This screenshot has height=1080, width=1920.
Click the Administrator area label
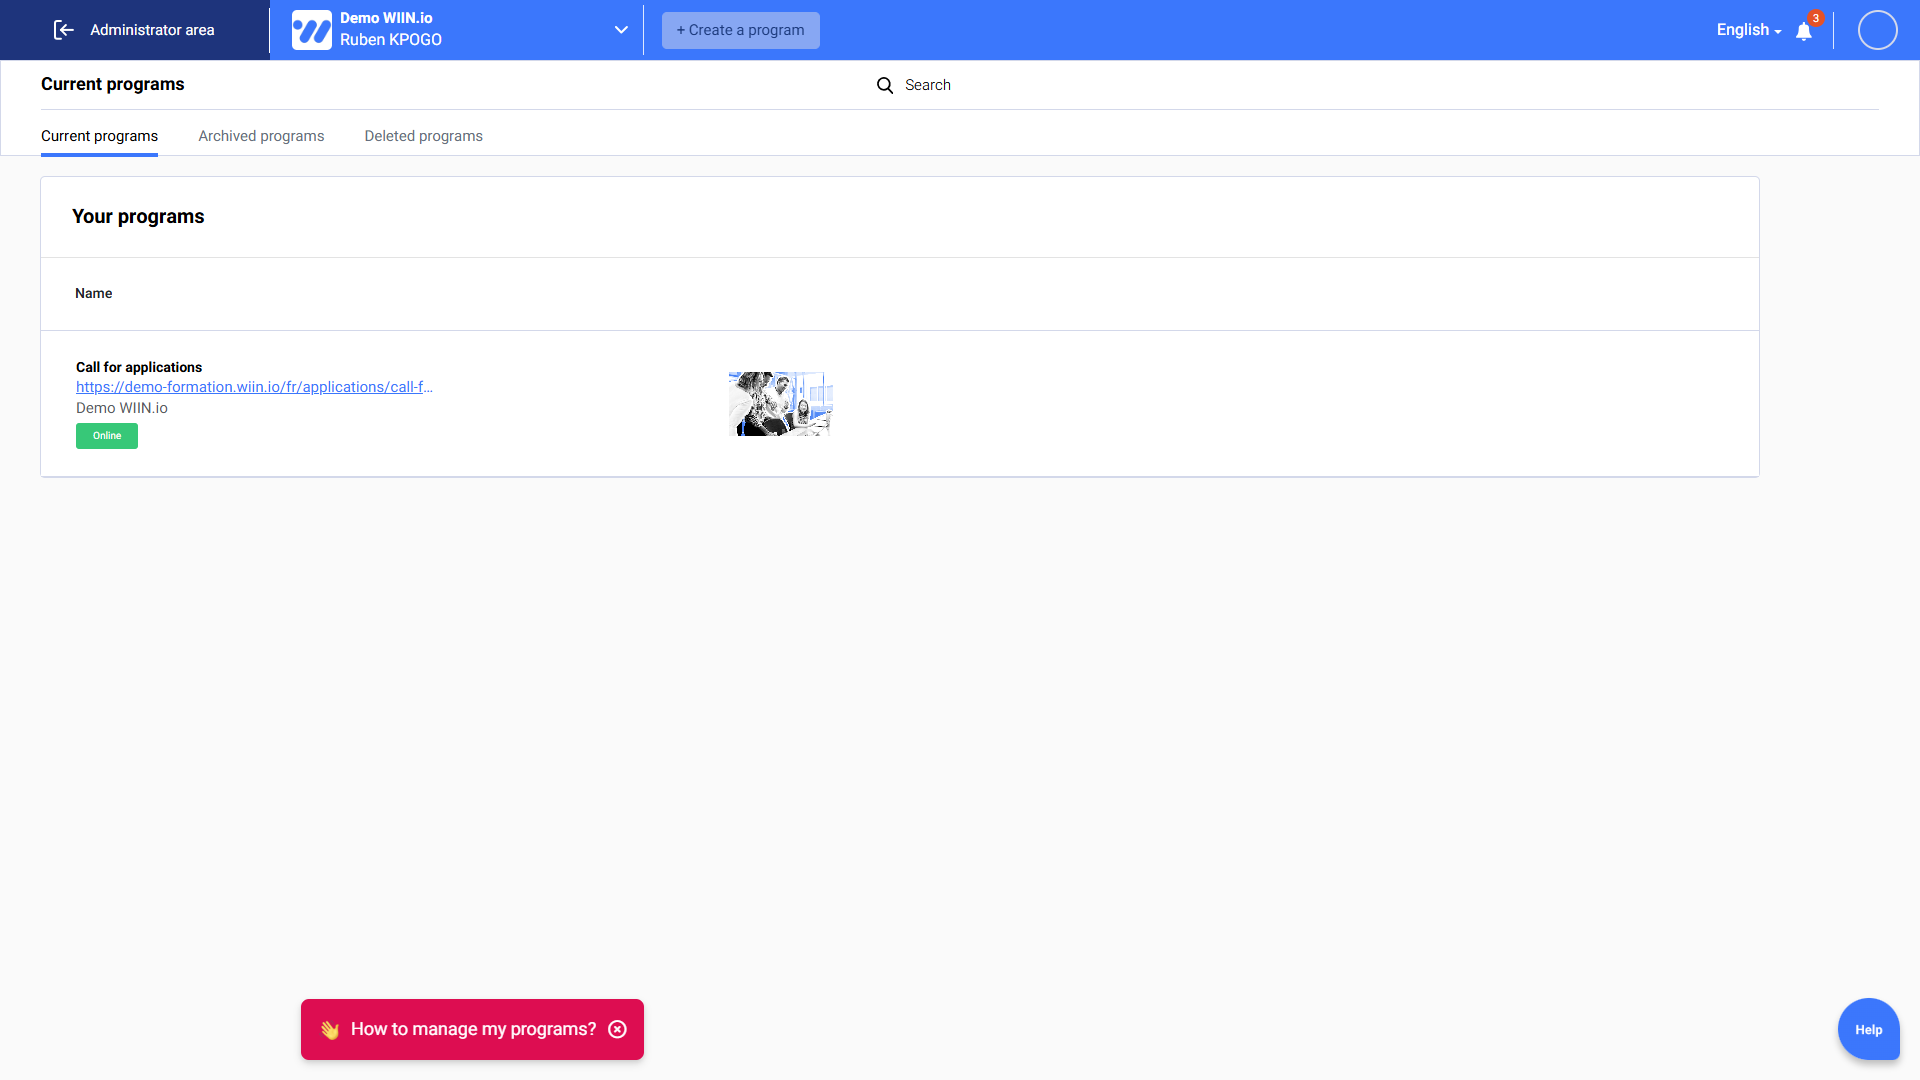[152, 30]
